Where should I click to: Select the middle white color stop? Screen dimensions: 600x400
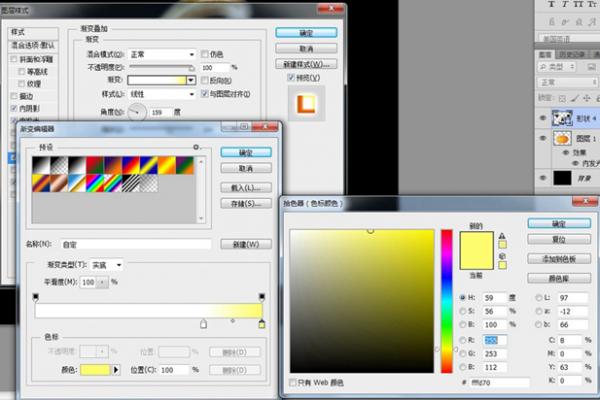204,325
